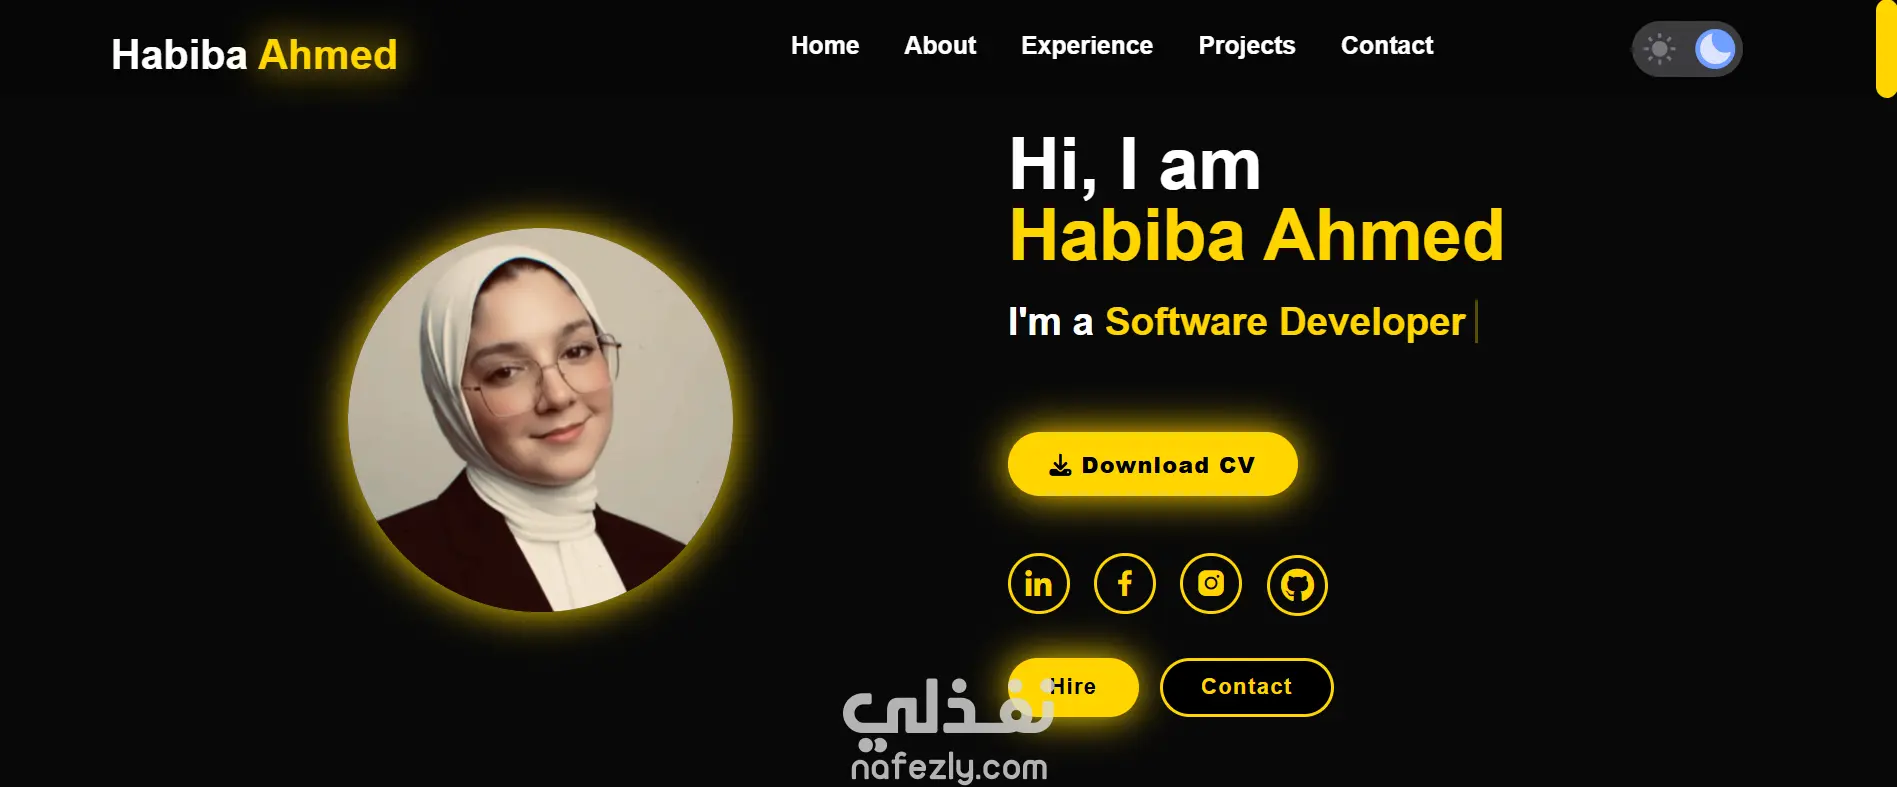The height and width of the screenshot is (787, 1897).
Task: Click the outlined Contact button
Action: (x=1246, y=687)
